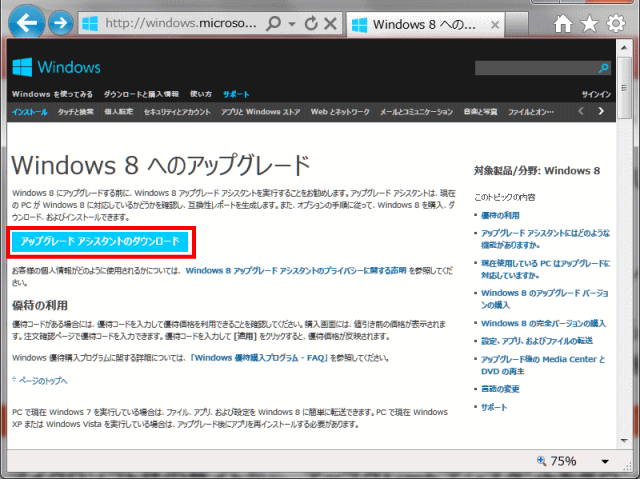640x480 pixels.
Task: Open sidebar link 'サポート'
Action: click(494, 407)
